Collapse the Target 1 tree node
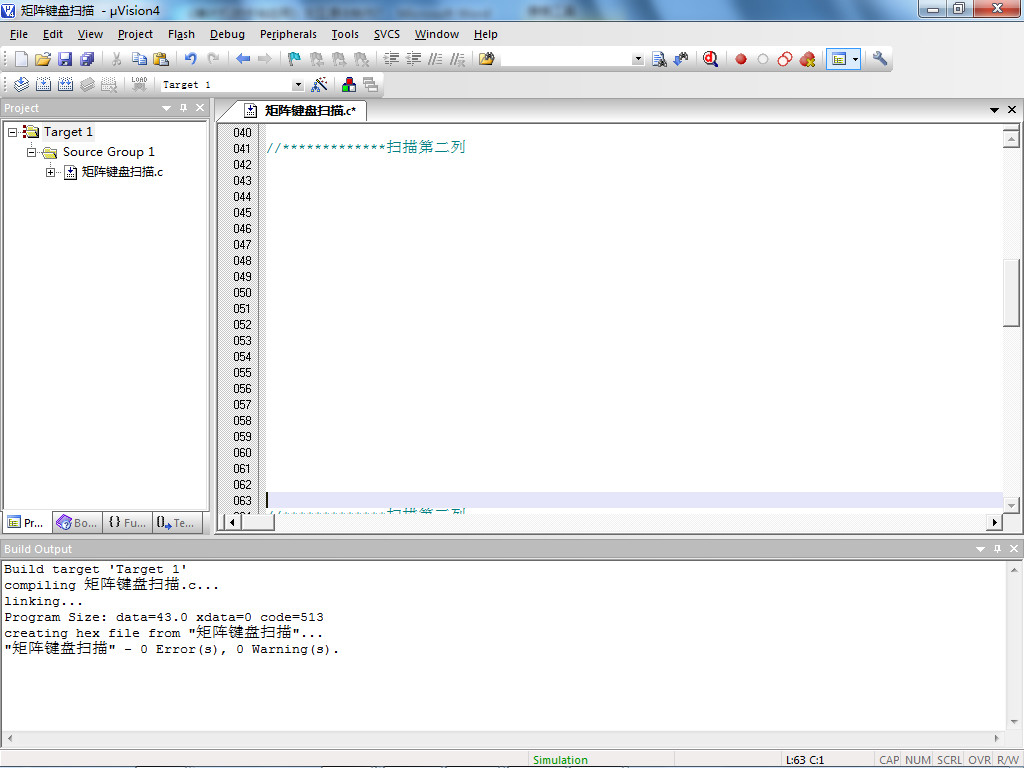 point(12,133)
